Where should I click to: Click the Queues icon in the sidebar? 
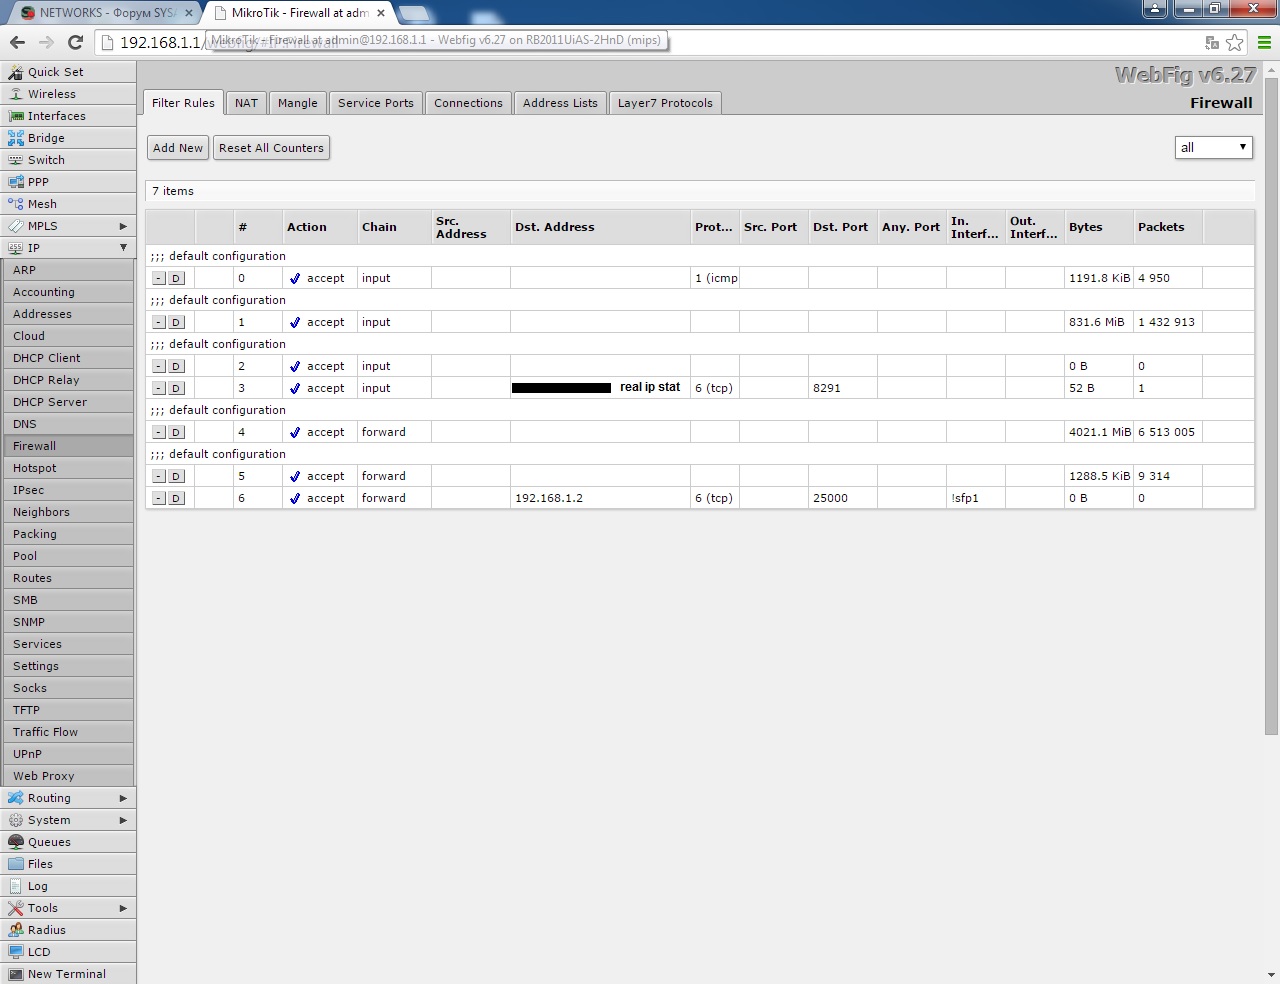(x=16, y=842)
